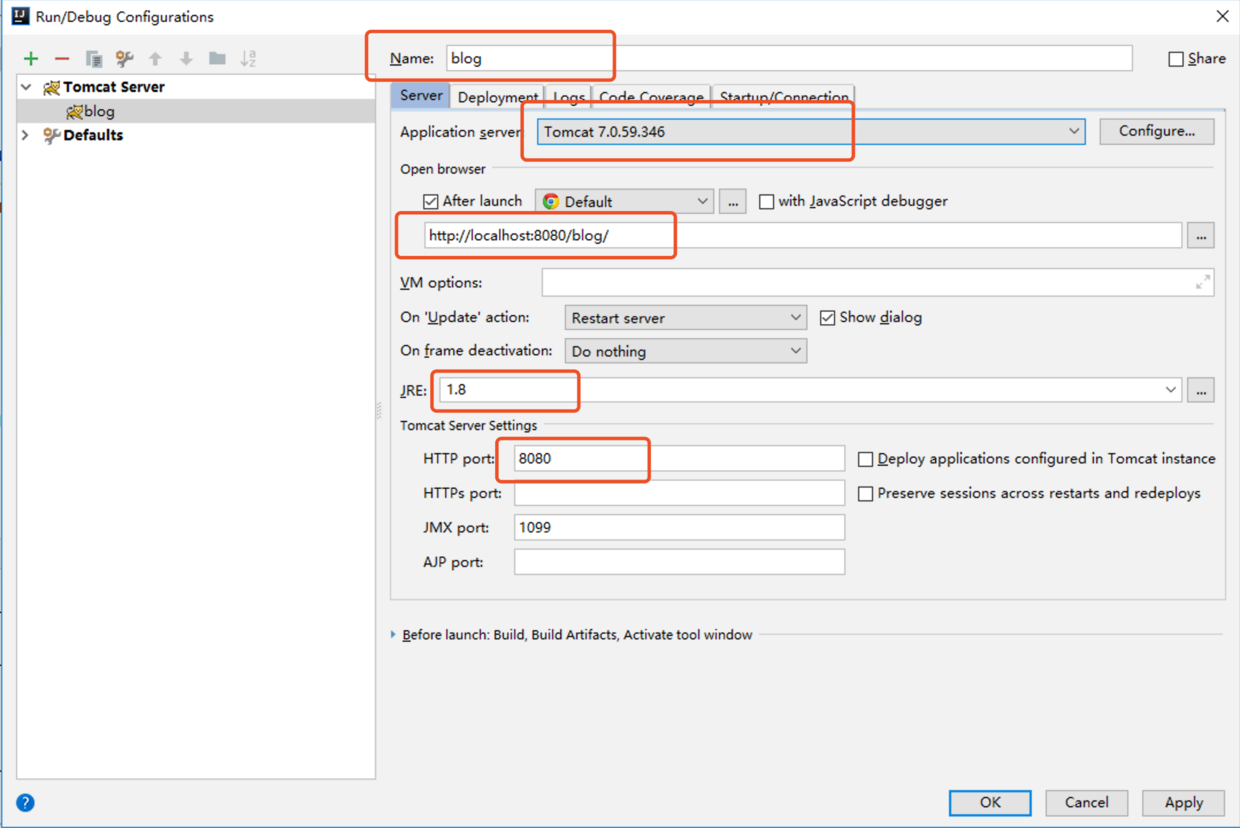Move configuration down arrow icon
1240x828 pixels.
[186, 59]
